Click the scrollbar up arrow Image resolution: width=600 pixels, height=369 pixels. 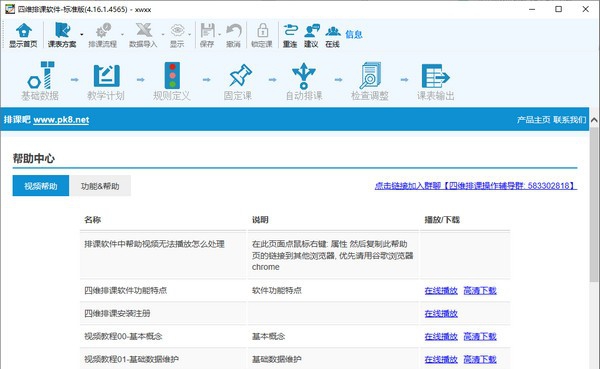point(594,120)
